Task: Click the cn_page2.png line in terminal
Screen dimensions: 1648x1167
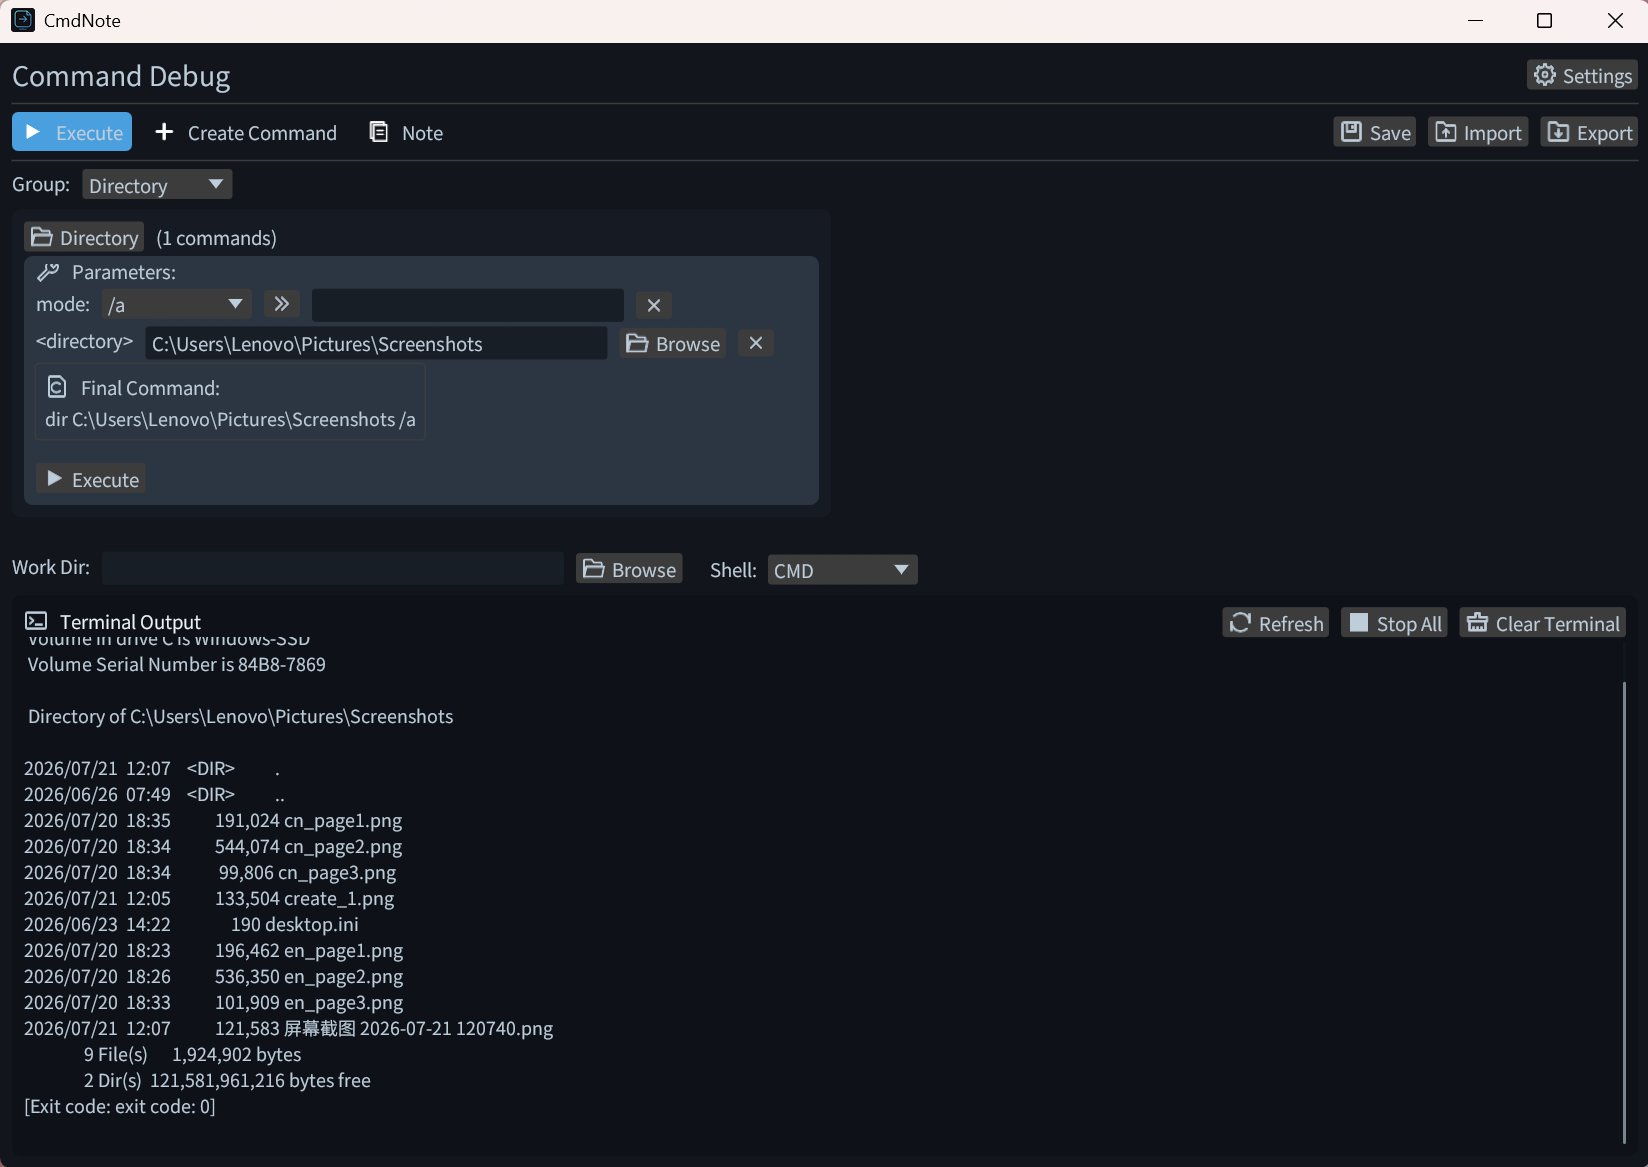Action: pos(213,846)
